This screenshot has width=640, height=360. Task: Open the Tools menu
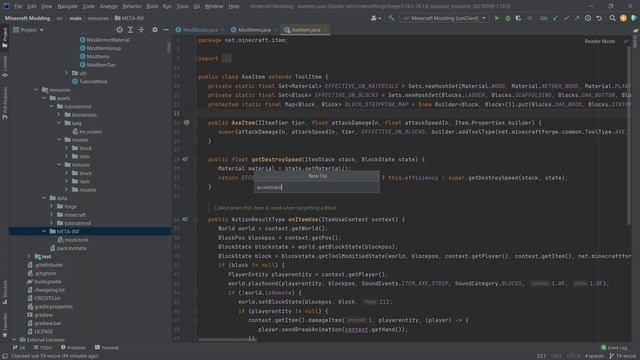182,7
